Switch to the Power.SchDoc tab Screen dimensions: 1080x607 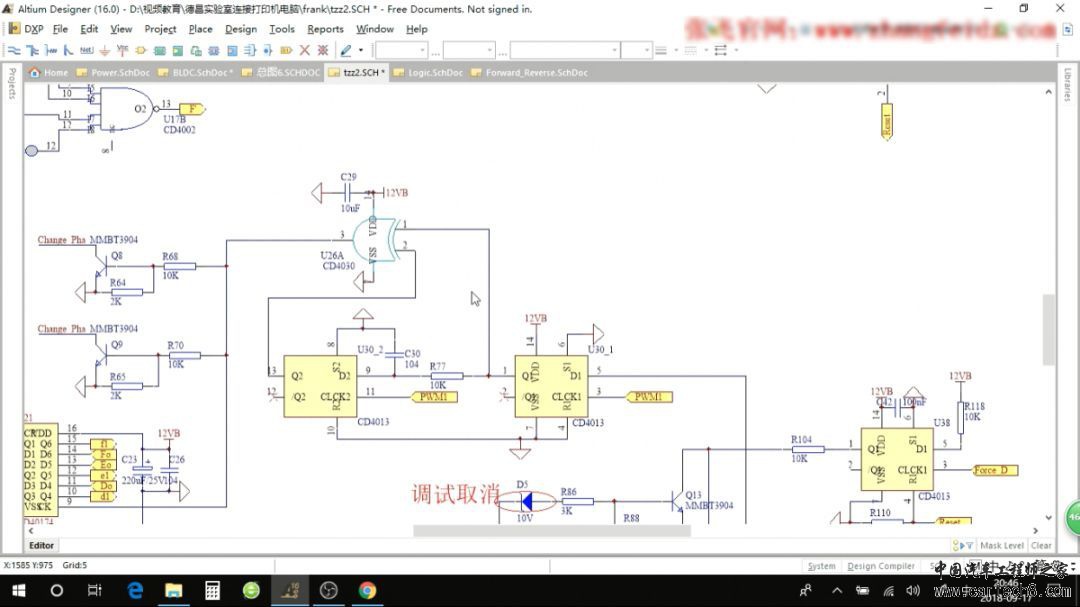coord(113,72)
